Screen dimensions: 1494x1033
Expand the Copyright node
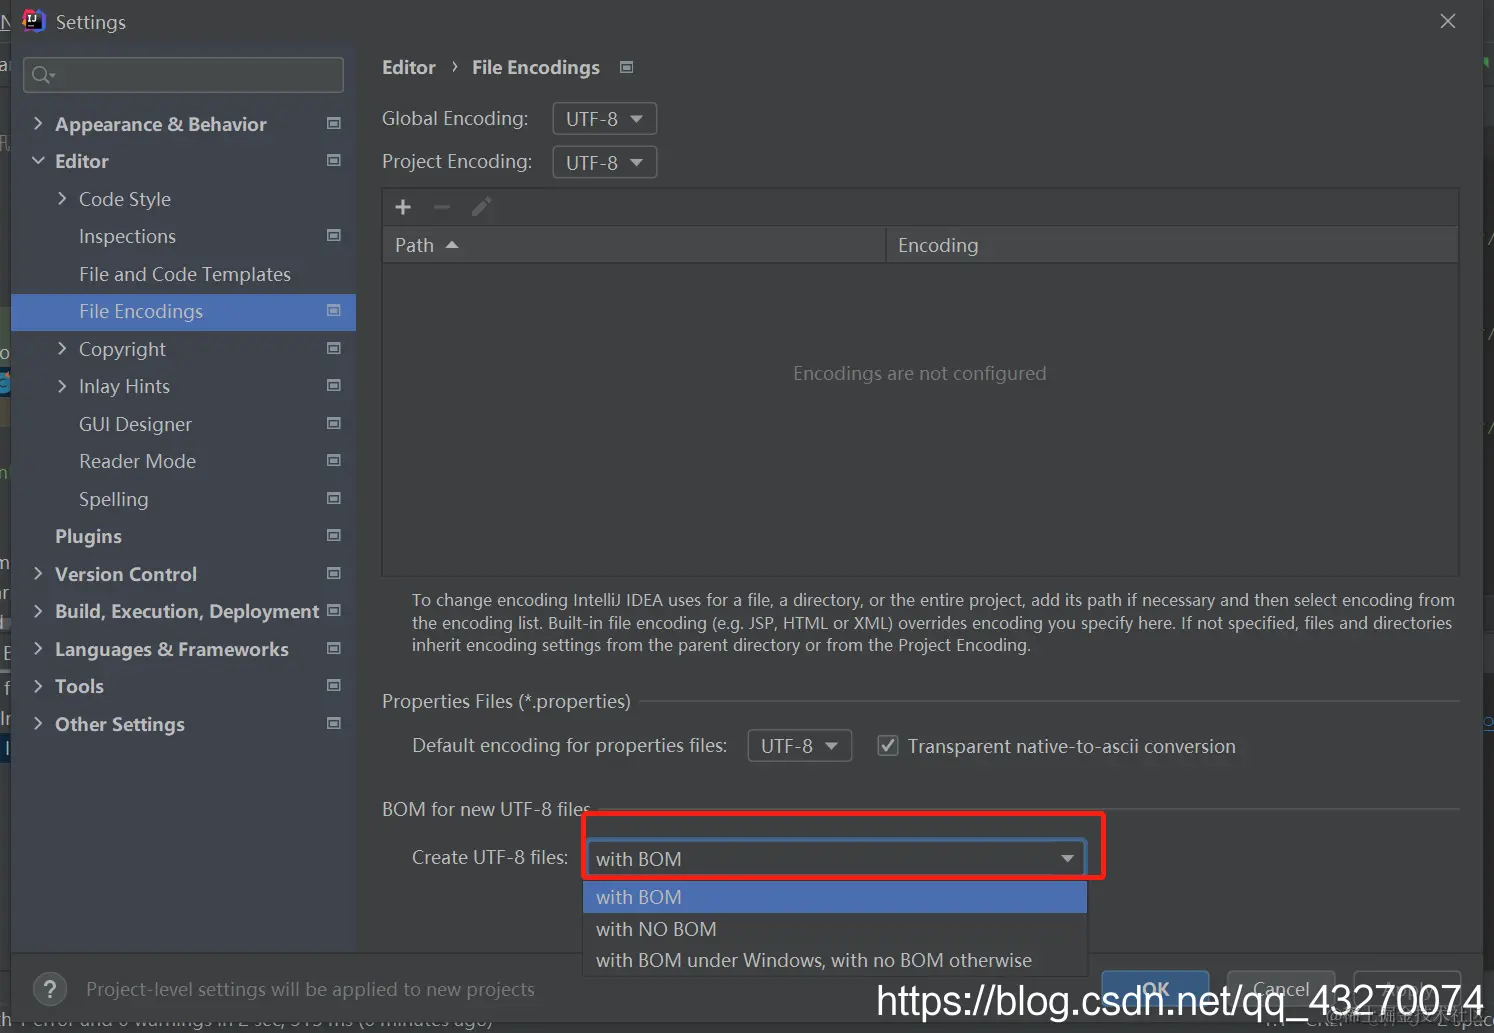click(62, 348)
